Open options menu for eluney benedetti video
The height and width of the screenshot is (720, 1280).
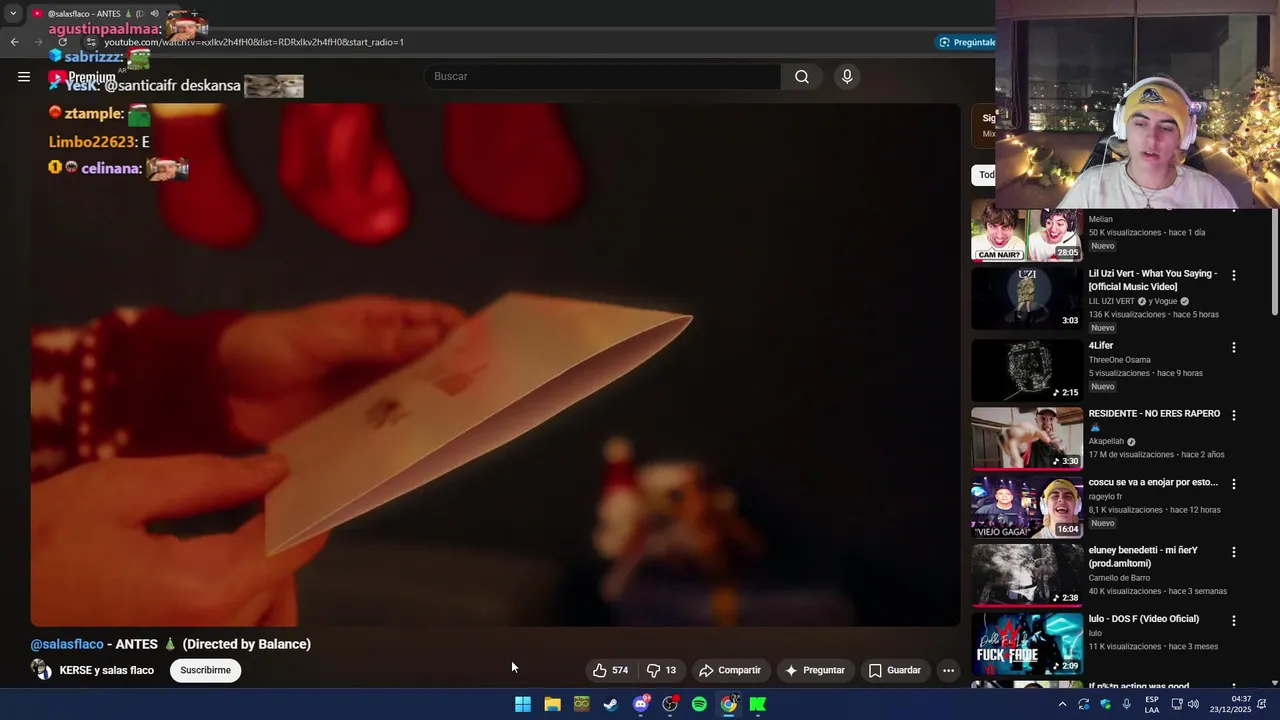(1233, 552)
